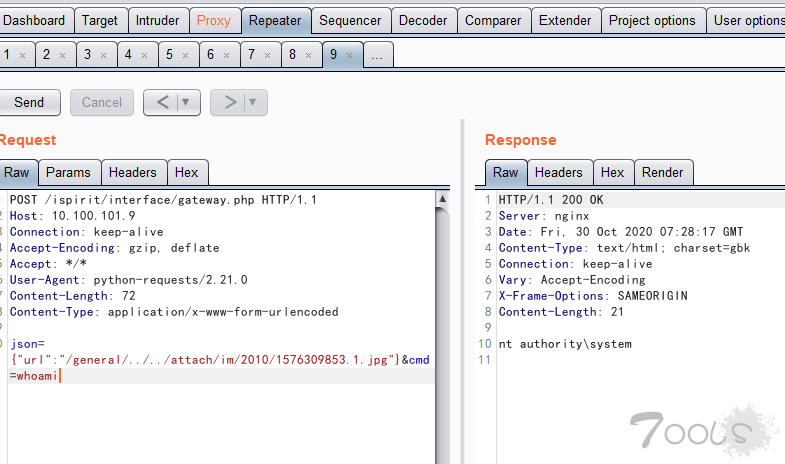
Task: Open the Project options tab
Action: coord(652,21)
